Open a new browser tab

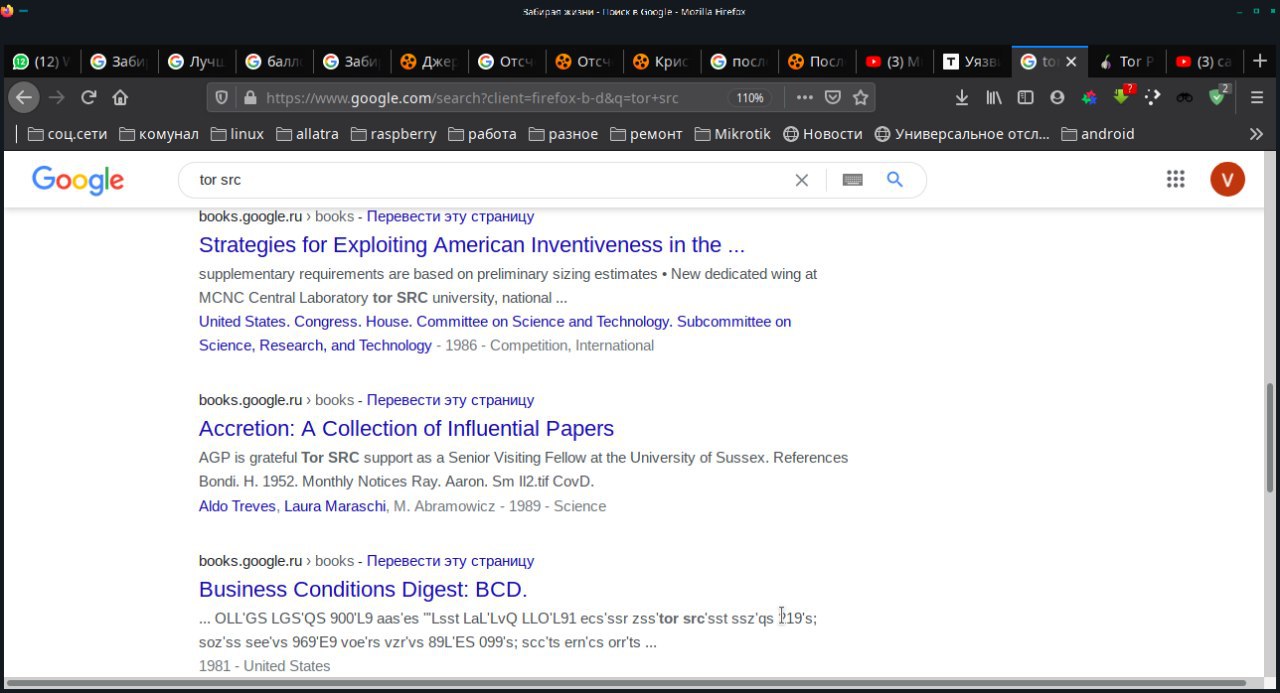point(1260,61)
